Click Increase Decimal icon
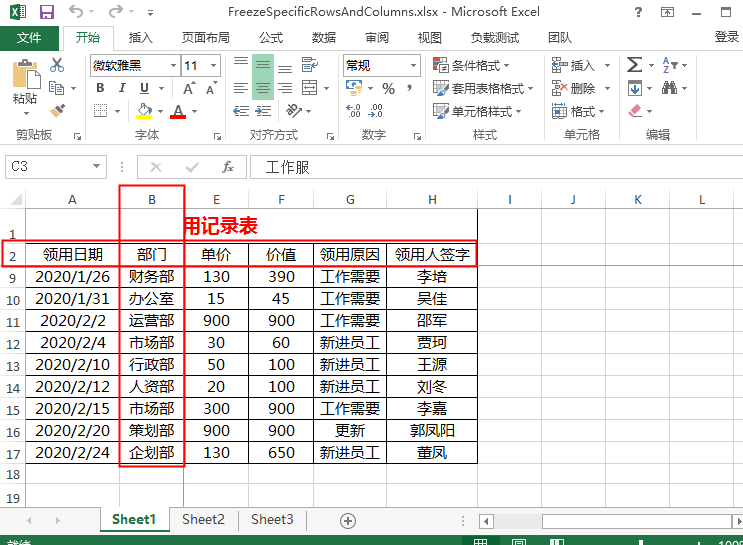 coord(353,111)
